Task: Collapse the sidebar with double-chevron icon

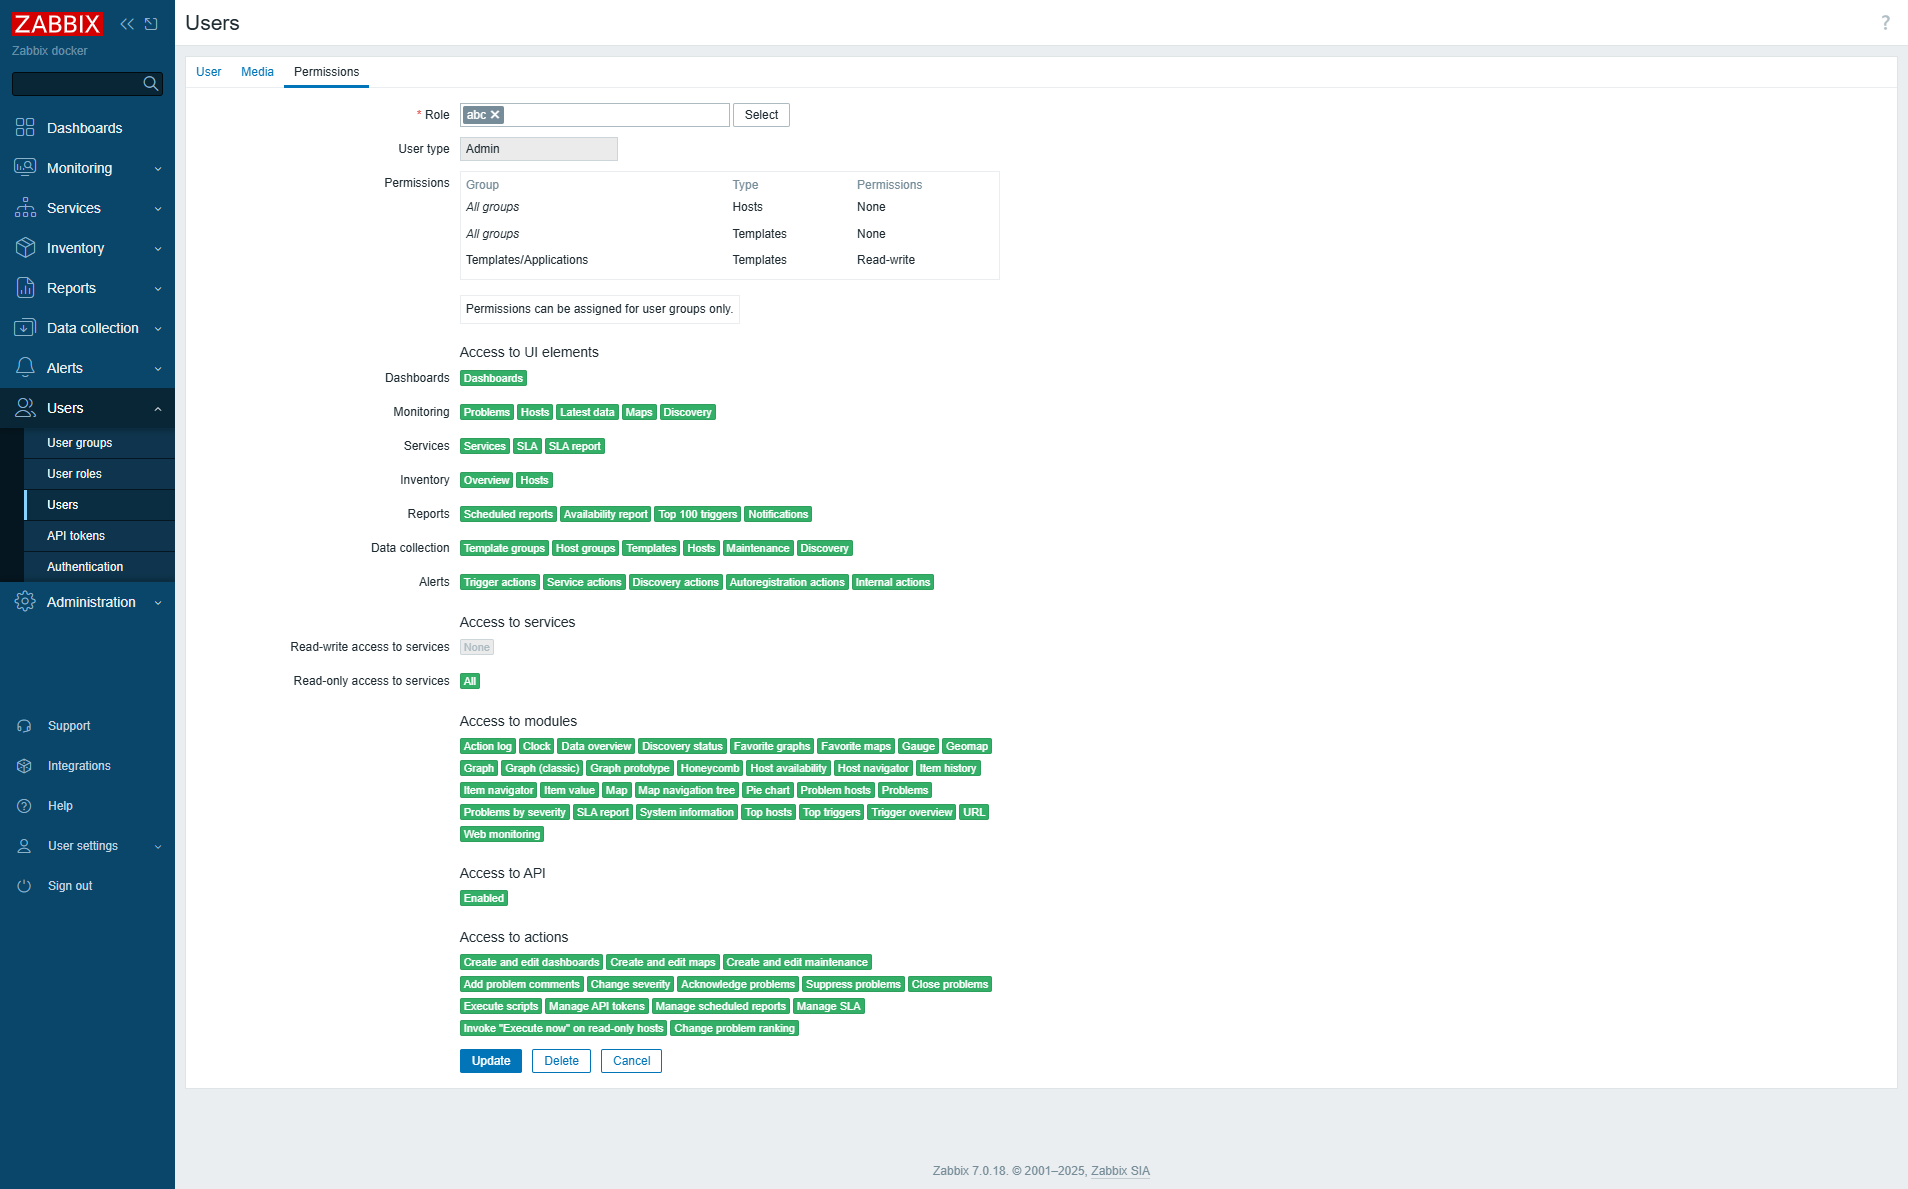Action: (127, 24)
